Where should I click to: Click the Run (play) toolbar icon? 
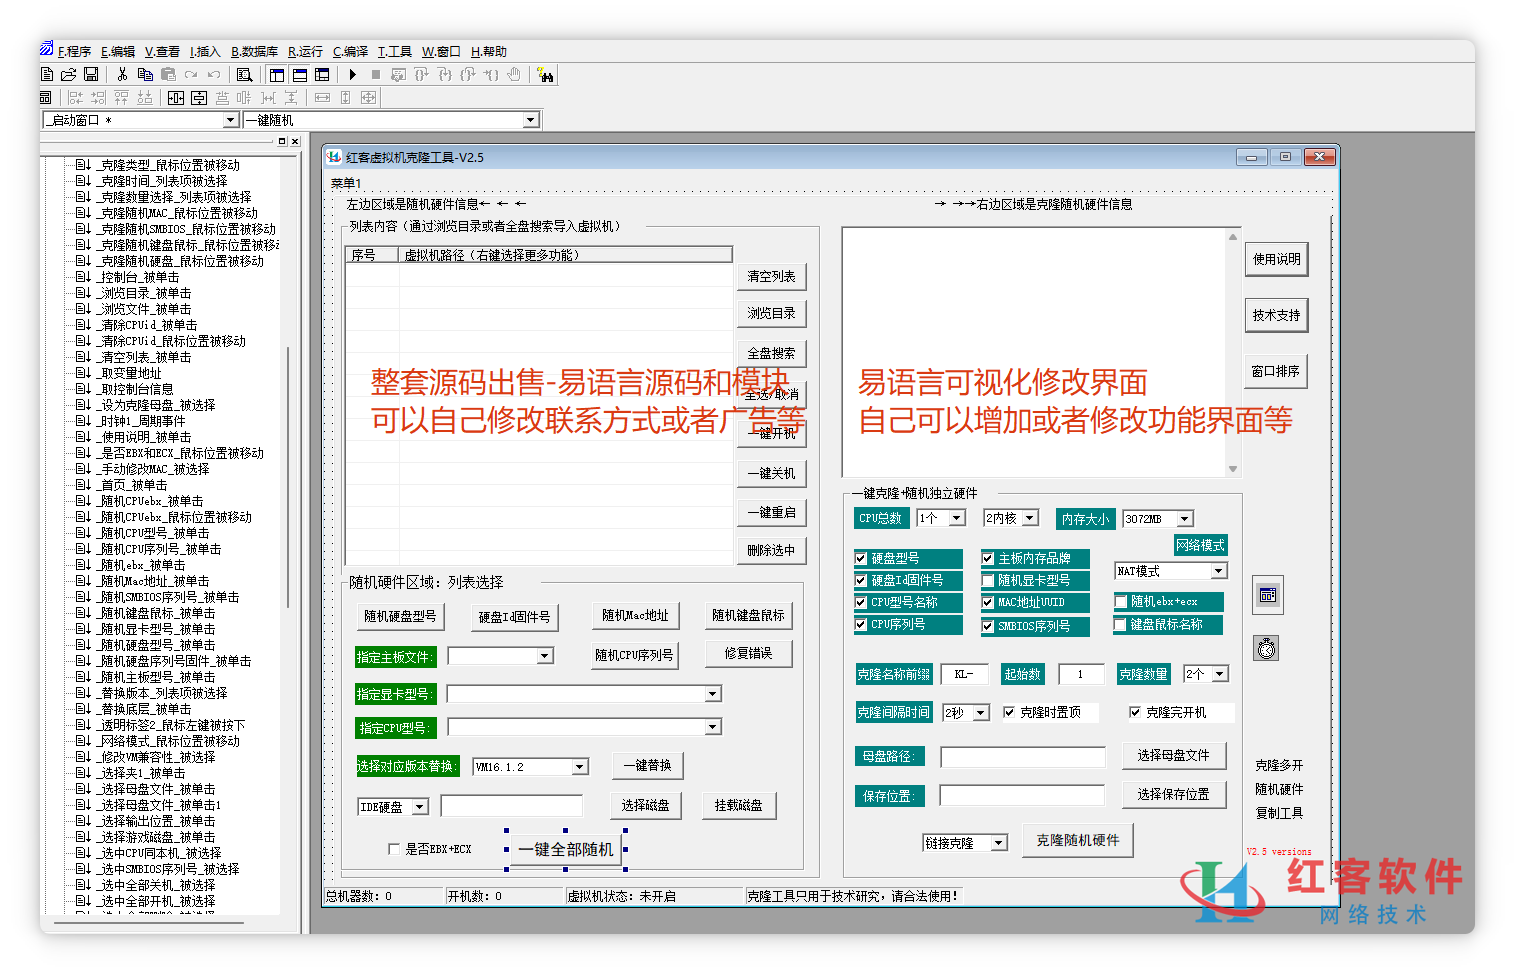point(353,75)
